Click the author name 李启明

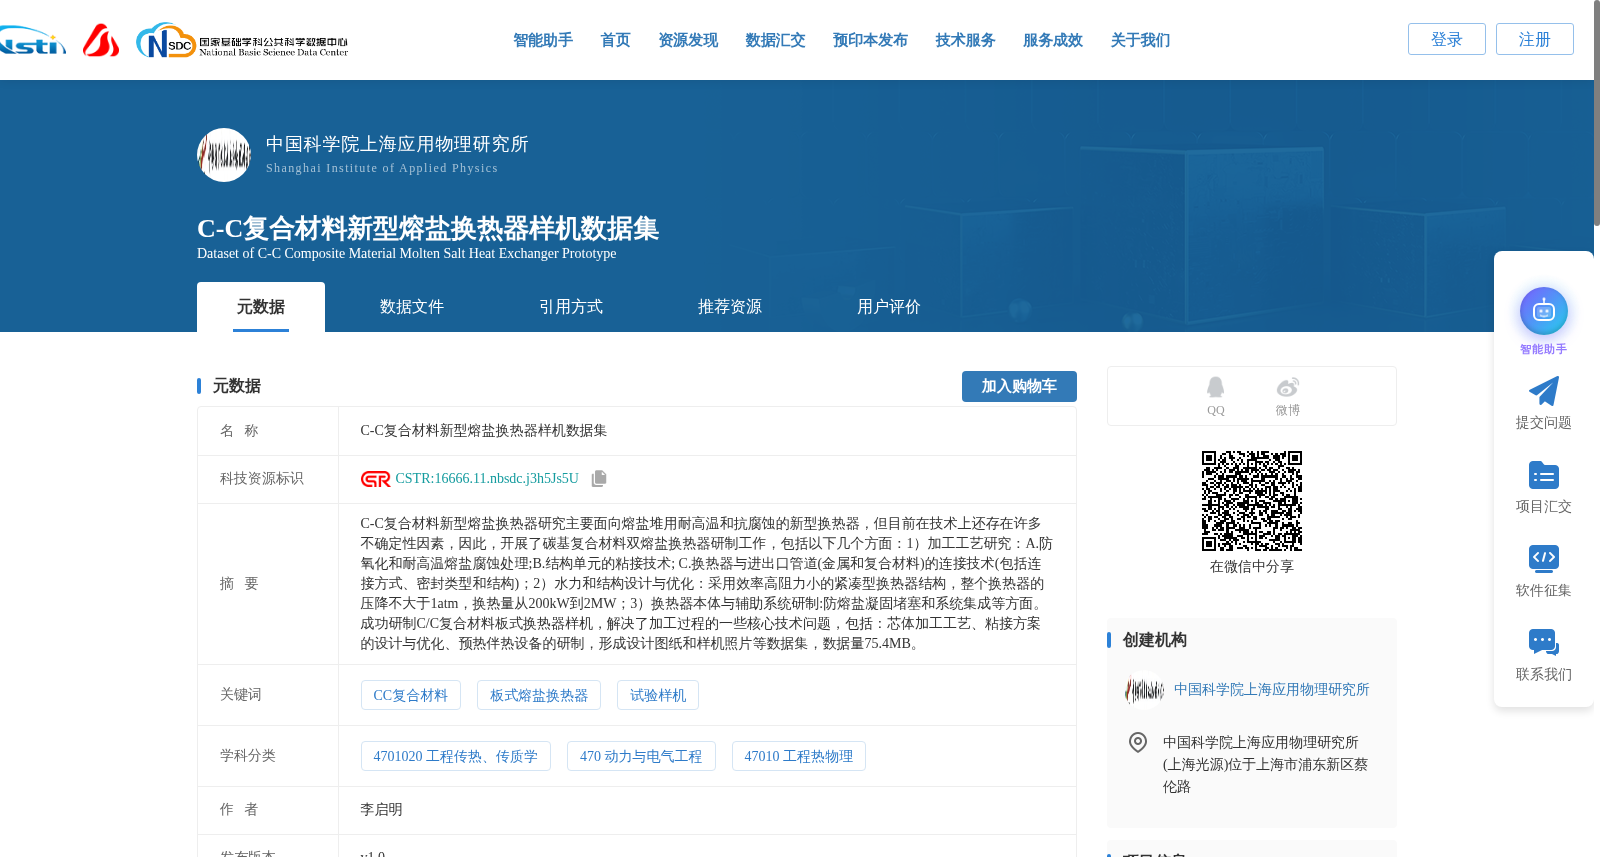pos(381,810)
